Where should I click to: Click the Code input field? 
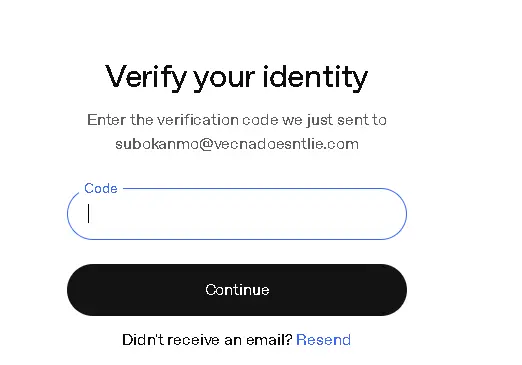pyautogui.click(x=237, y=214)
